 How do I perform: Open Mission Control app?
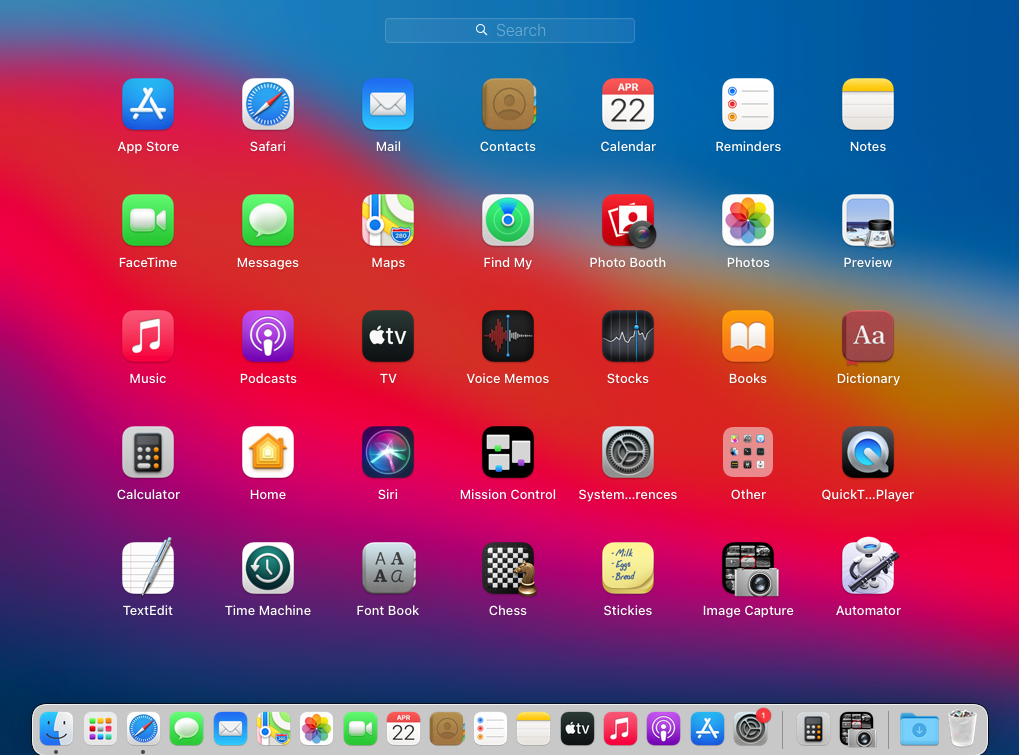point(508,452)
